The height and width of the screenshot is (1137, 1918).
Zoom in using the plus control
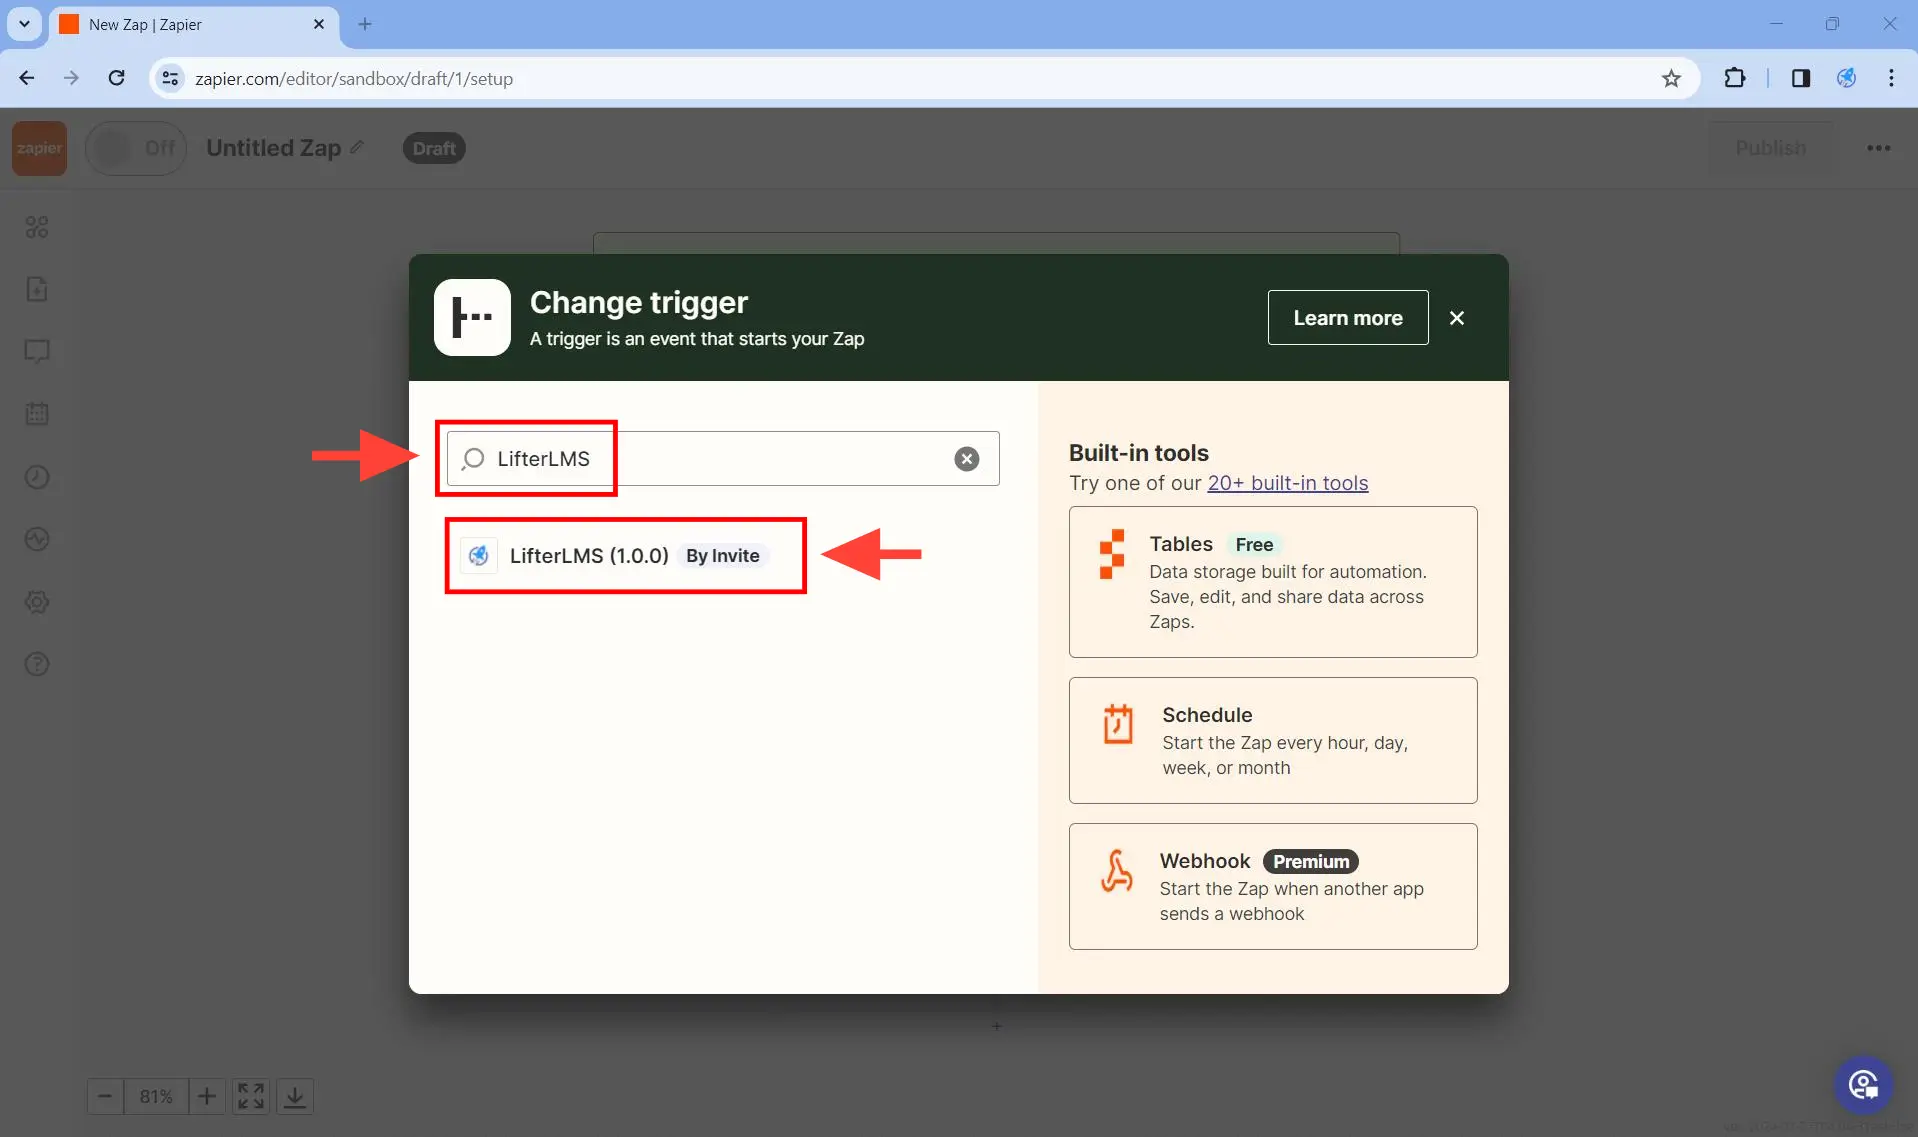pos(206,1096)
